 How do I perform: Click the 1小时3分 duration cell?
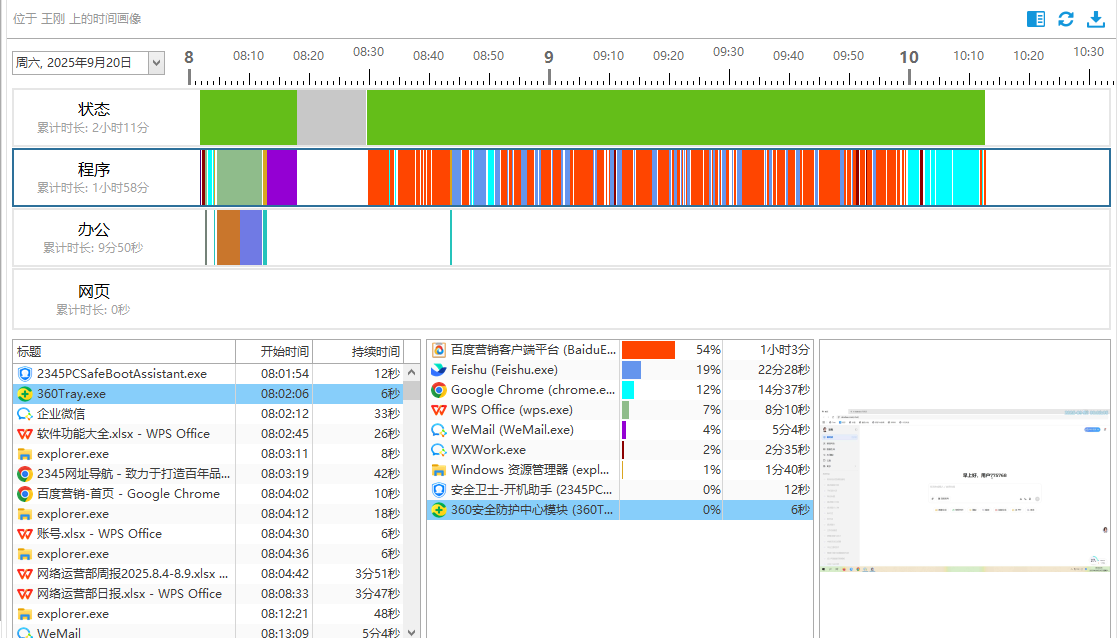click(x=784, y=350)
